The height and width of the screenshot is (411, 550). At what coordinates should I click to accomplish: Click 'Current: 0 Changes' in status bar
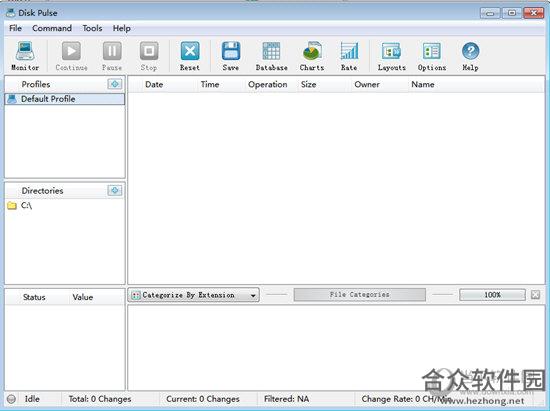(203, 399)
